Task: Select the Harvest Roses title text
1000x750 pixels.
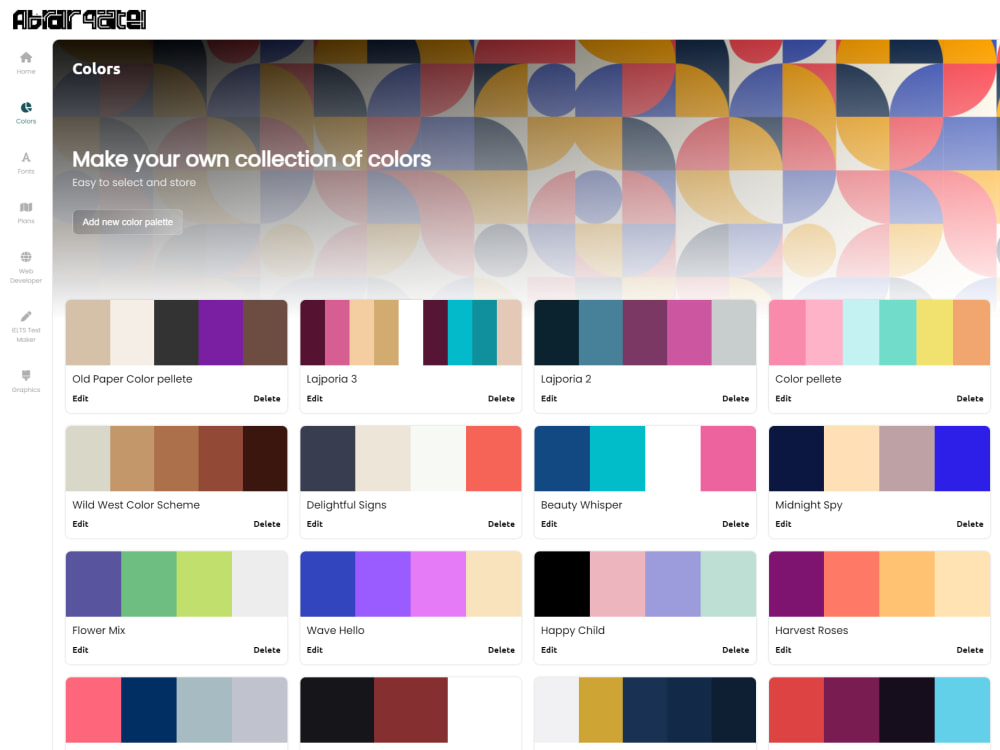Action: click(x=811, y=630)
